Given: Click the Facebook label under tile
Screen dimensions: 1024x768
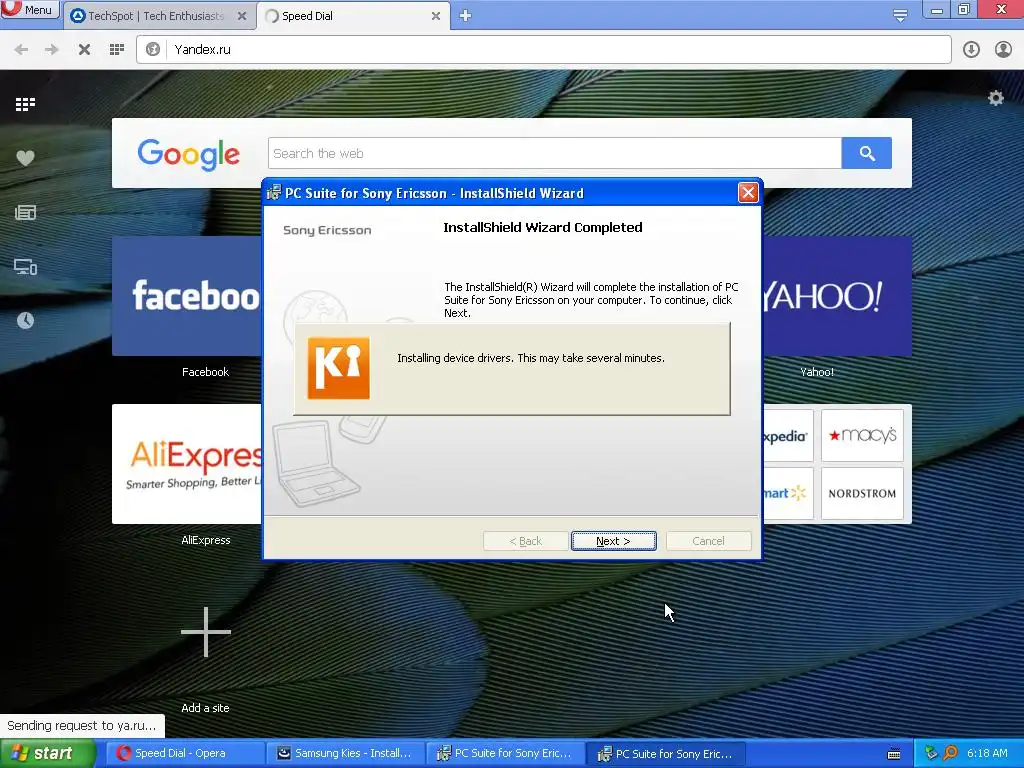Looking at the screenshot, I should [x=205, y=372].
